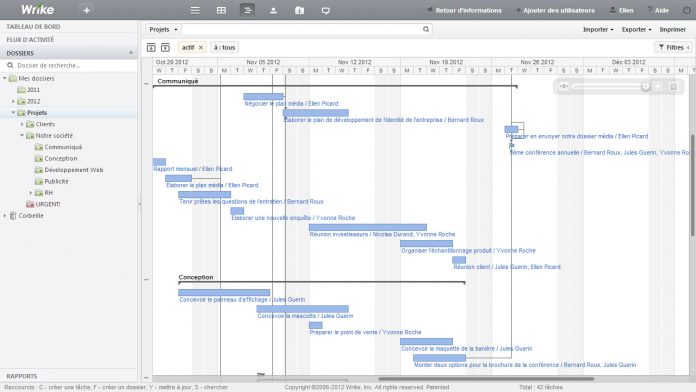The image size is (696, 392).
Task: Switch to the table view icon
Action: click(221, 10)
